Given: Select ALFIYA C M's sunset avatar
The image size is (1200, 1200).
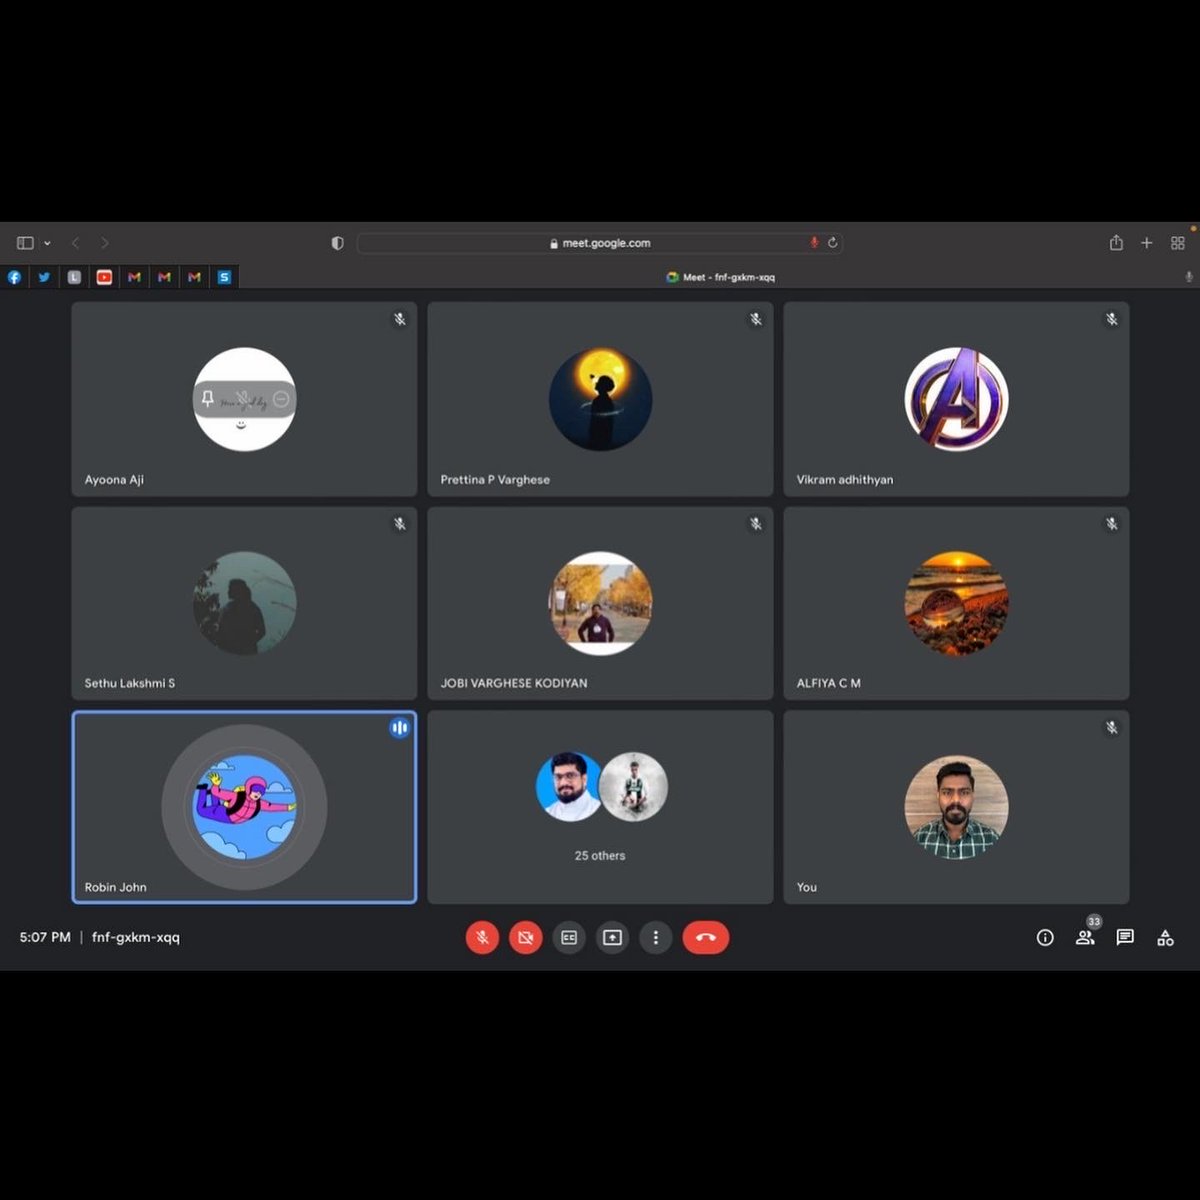Looking at the screenshot, I should [x=956, y=603].
